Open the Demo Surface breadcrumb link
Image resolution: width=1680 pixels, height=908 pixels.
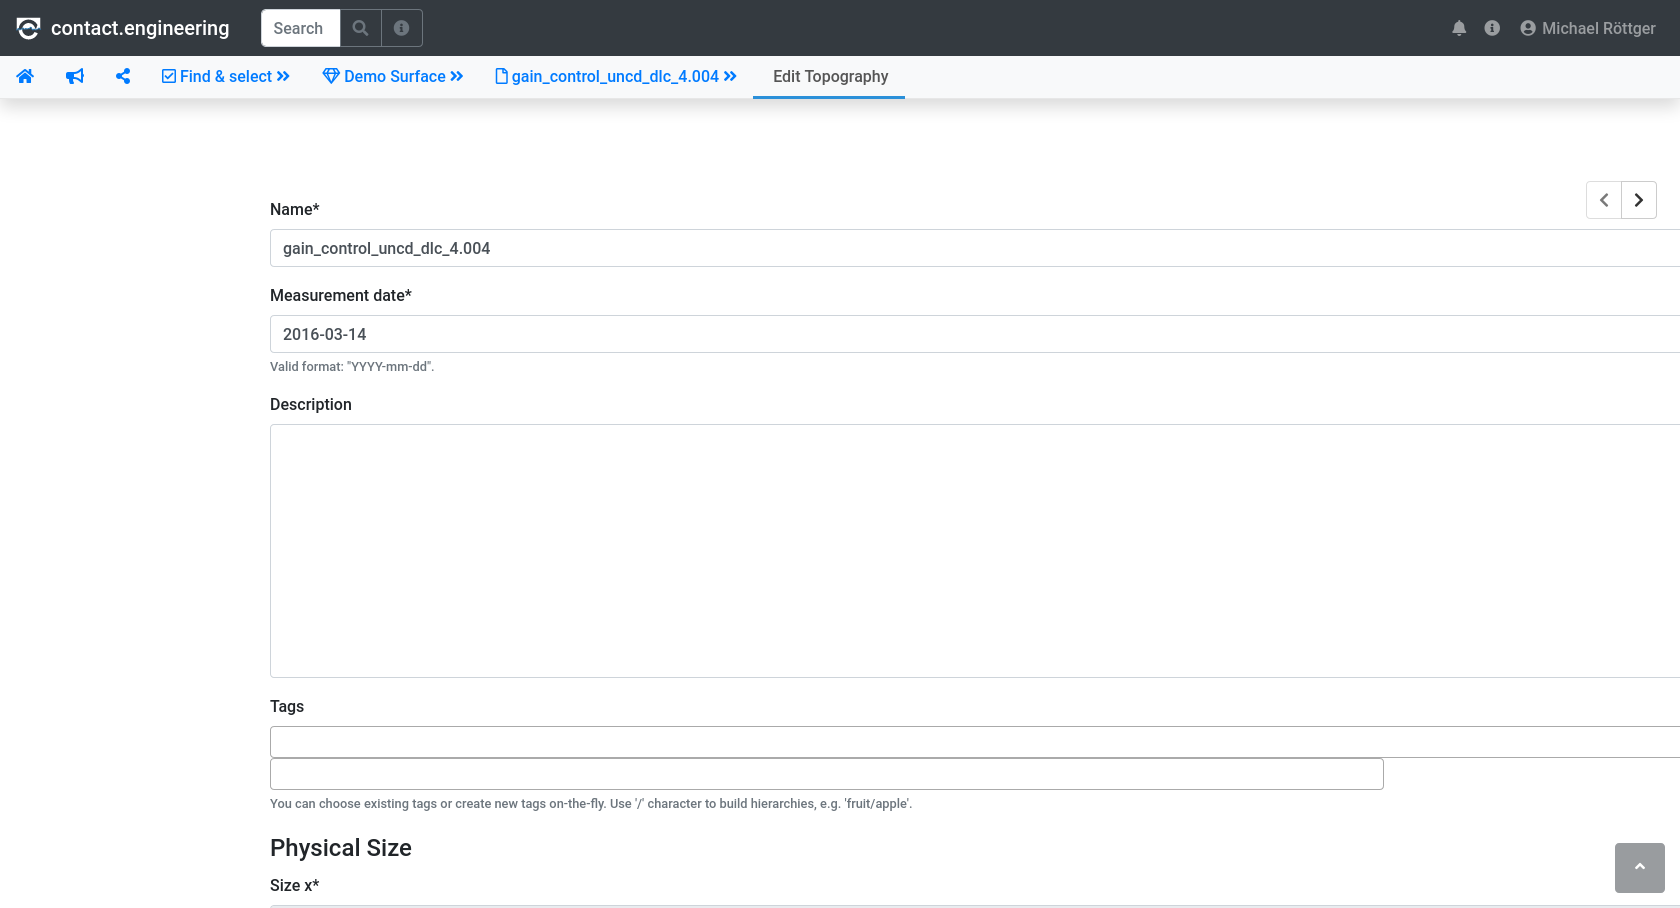pos(394,76)
